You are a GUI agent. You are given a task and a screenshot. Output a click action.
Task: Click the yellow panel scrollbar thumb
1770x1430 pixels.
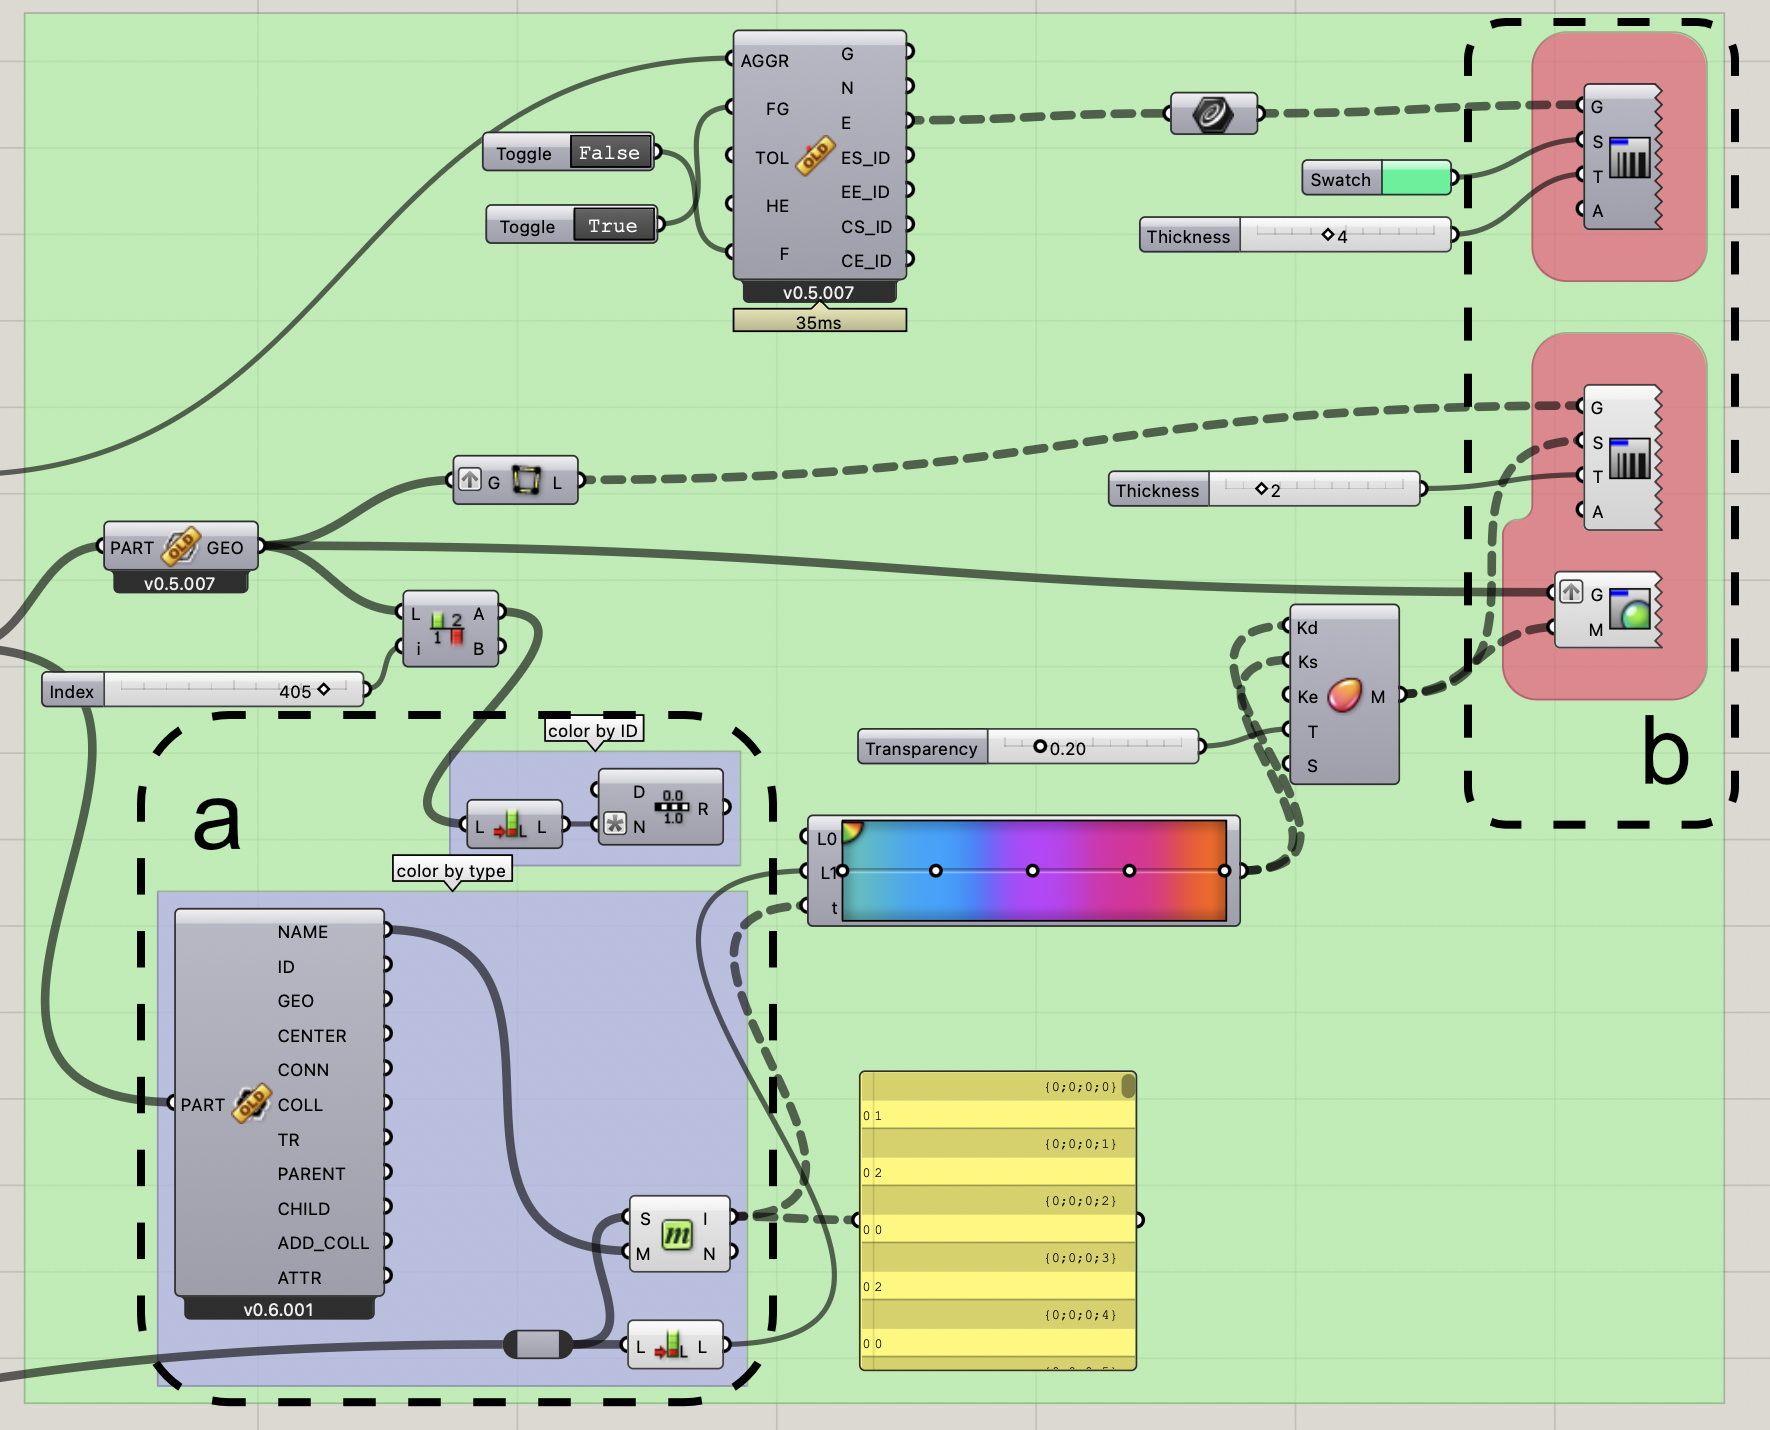click(1128, 1086)
